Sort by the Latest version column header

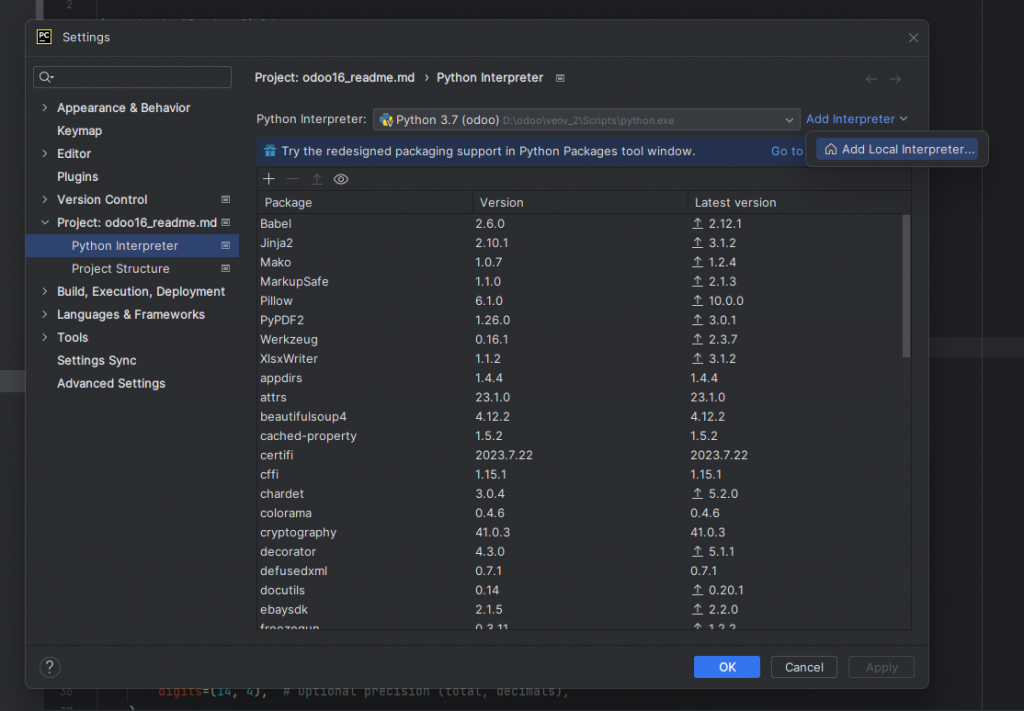click(x=799, y=202)
